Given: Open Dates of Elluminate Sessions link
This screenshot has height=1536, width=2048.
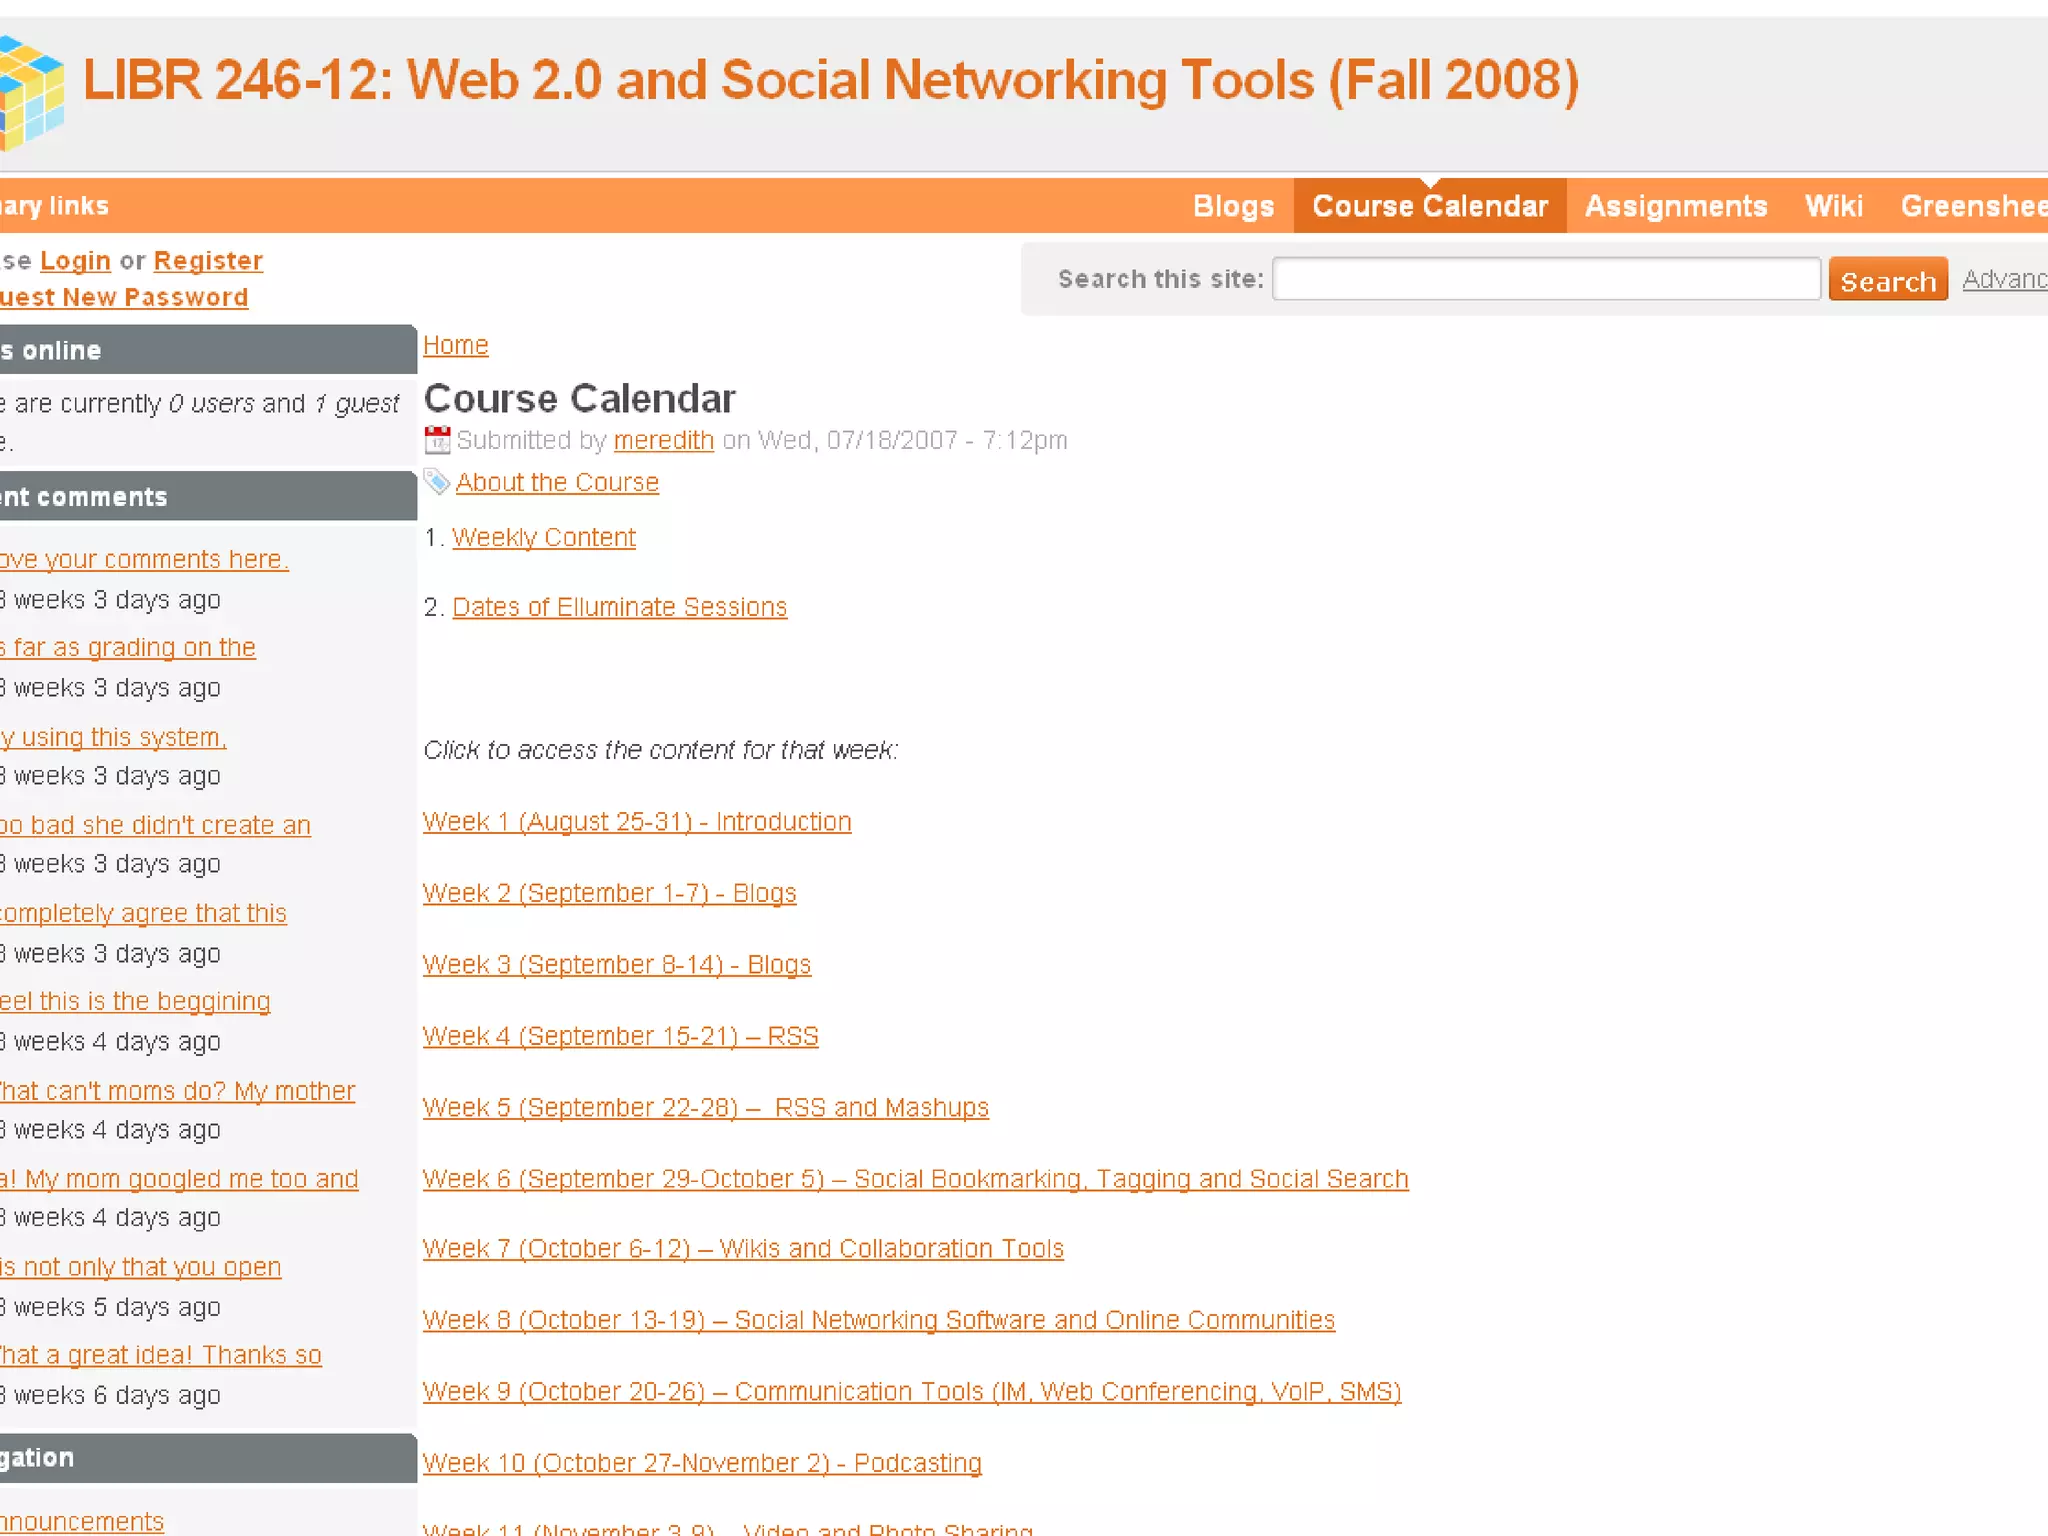Looking at the screenshot, I should pos(619,607).
